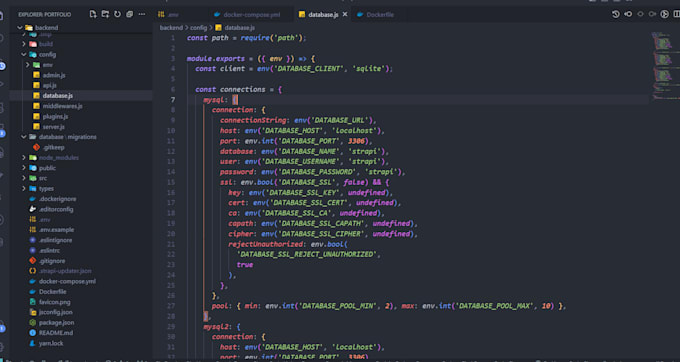680x362 pixels.
Task: Click the 'EXPLORER: PORTFOLIO' panel title
Action: (44, 14)
